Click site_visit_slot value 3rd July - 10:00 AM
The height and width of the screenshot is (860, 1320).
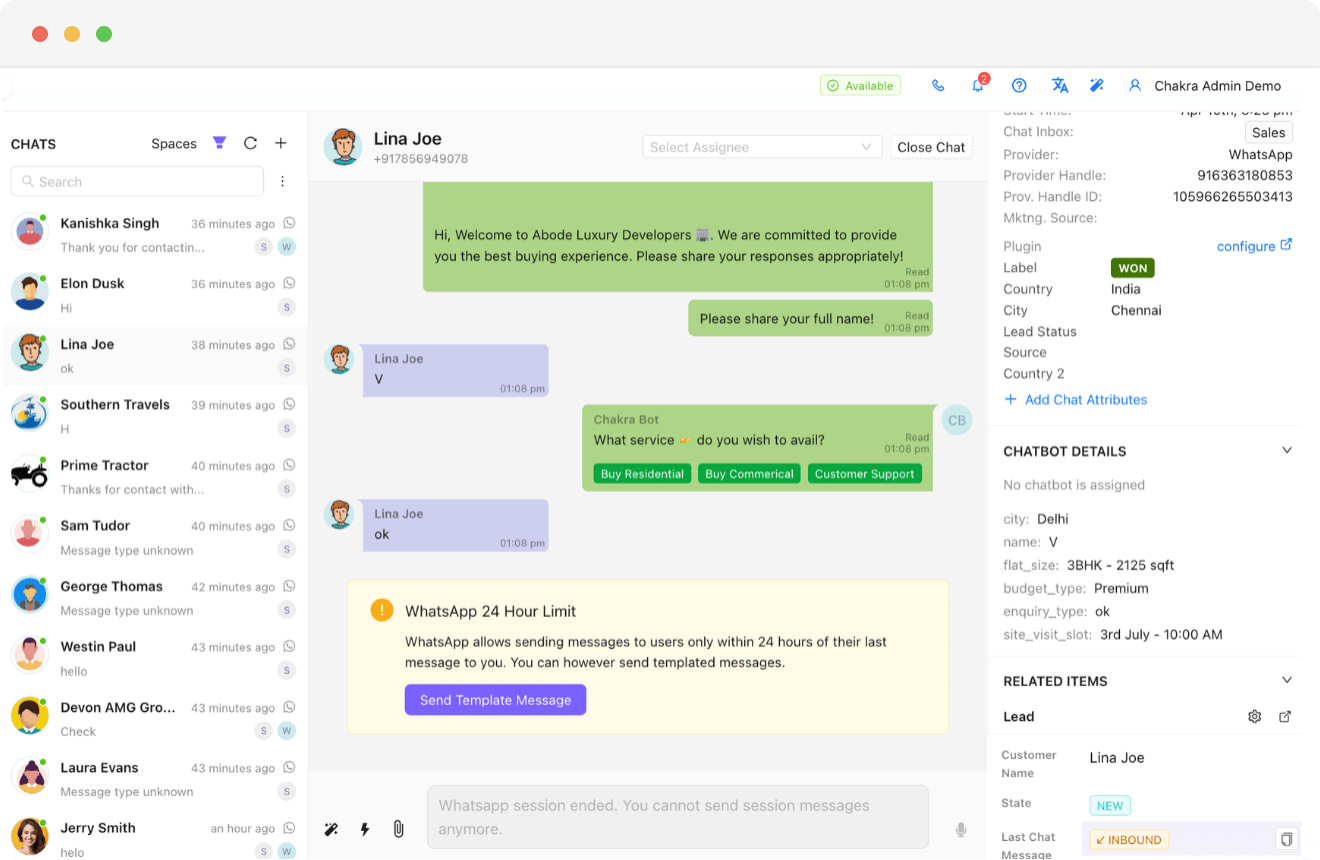pyautogui.click(x=1161, y=635)
